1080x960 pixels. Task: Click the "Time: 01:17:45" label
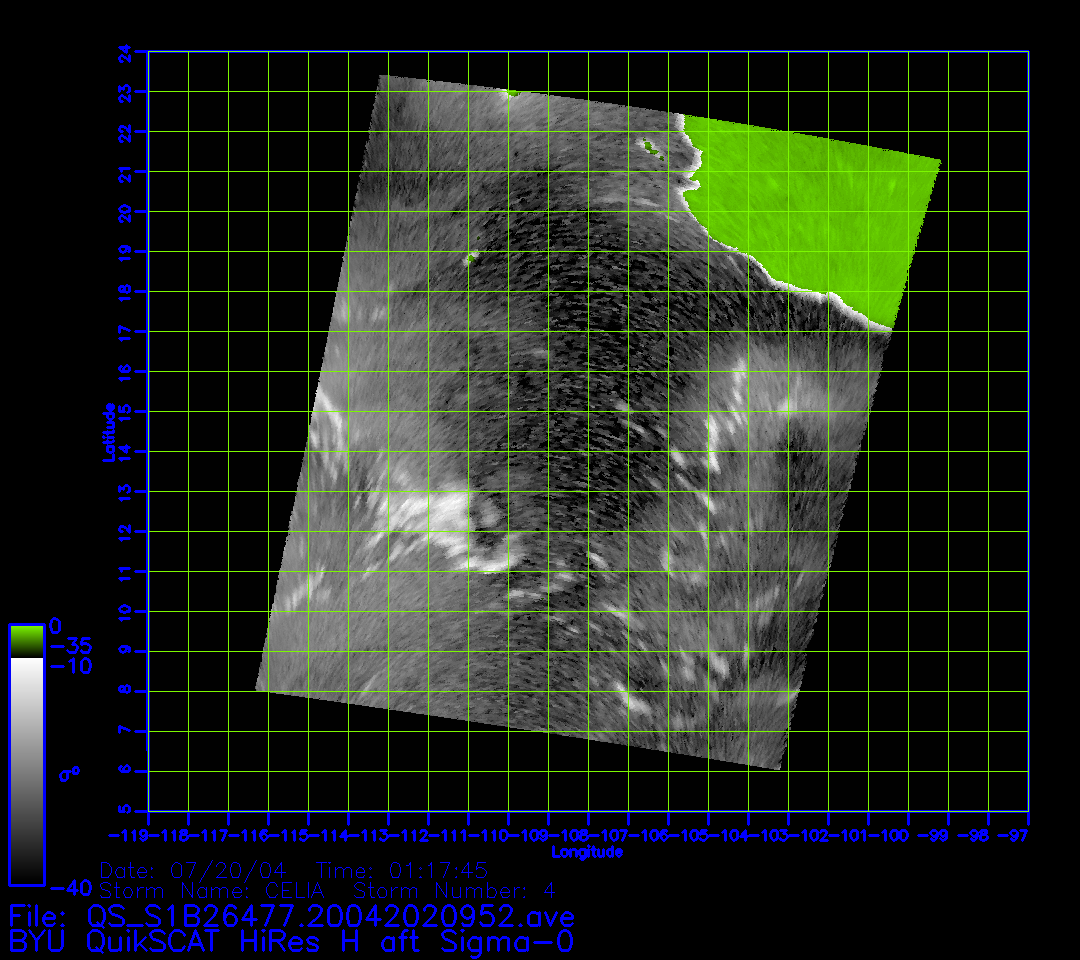(401, 869)
